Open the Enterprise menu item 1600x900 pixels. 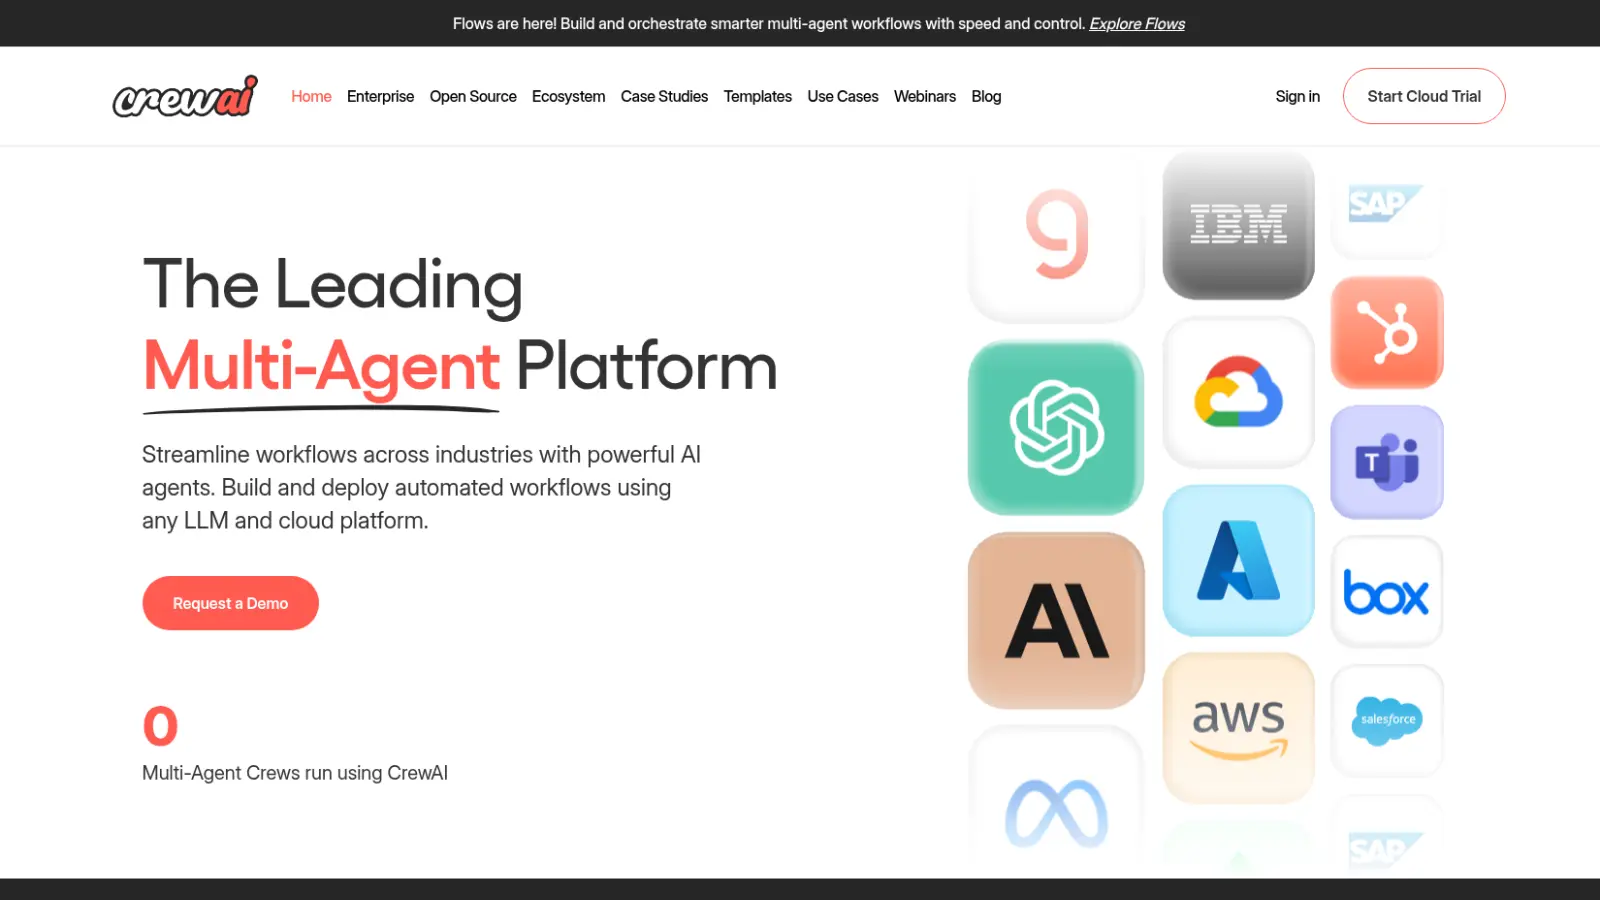380,96
